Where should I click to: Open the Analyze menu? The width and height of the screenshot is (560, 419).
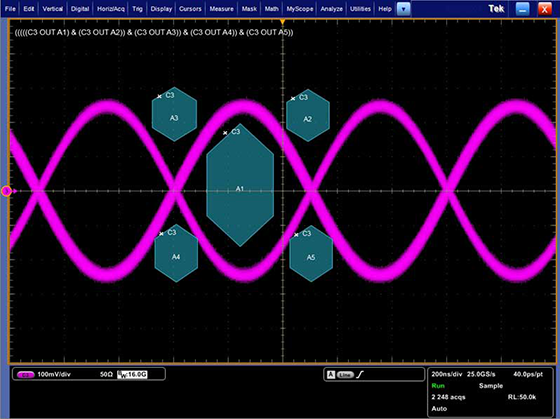331,9
